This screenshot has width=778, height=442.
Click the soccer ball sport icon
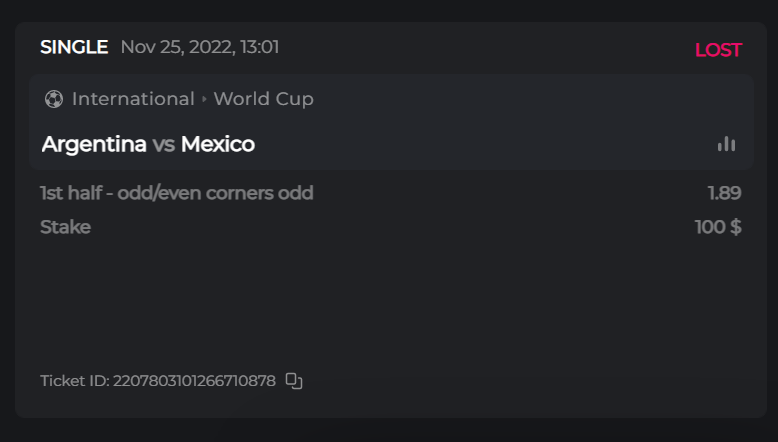pos(53,99)
